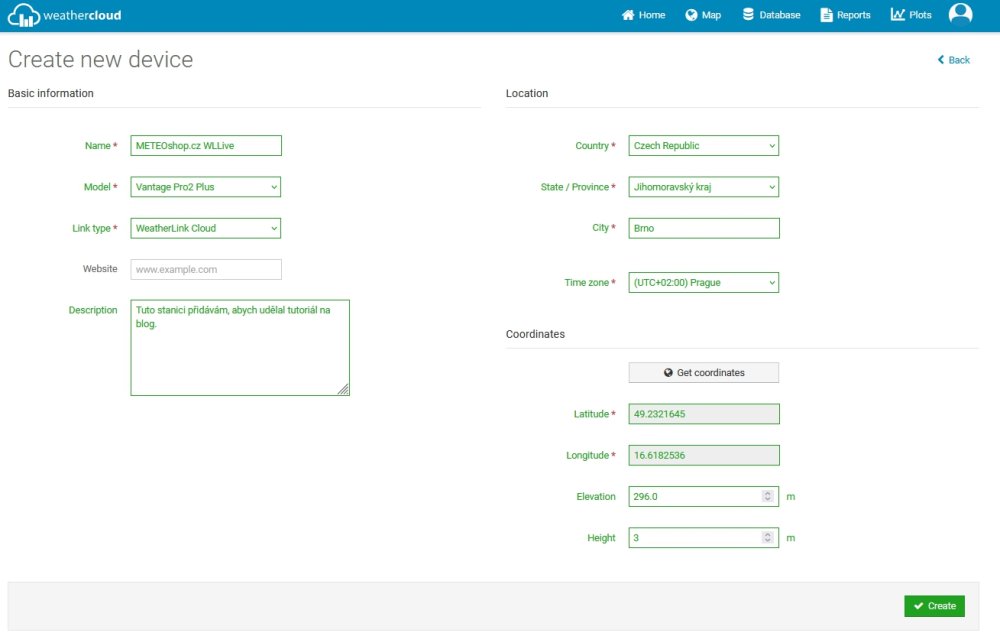Expand the State / Province dropdown

coord(703,187)
